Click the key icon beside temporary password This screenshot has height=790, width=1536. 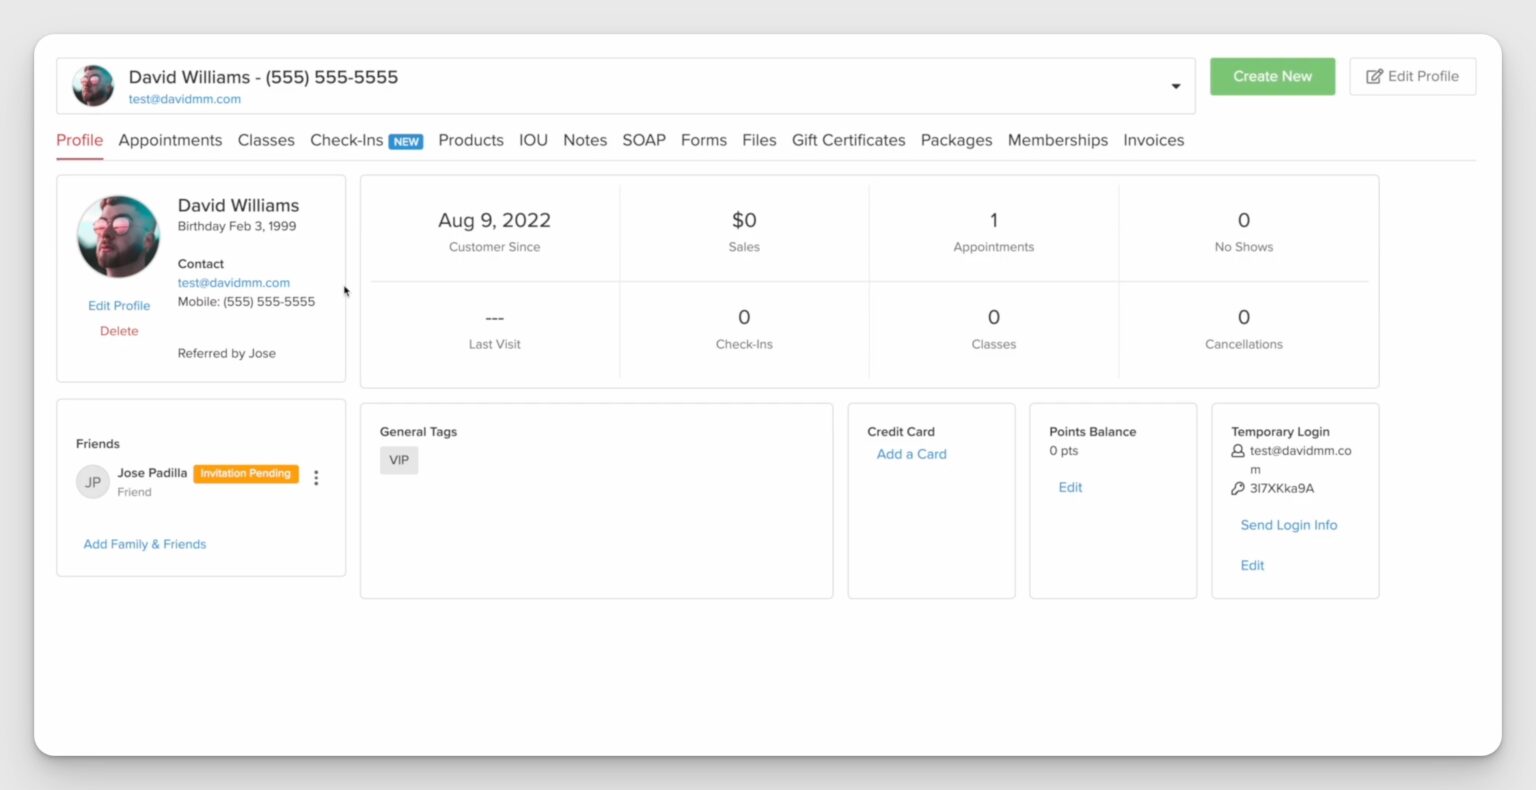(1238, 489)
